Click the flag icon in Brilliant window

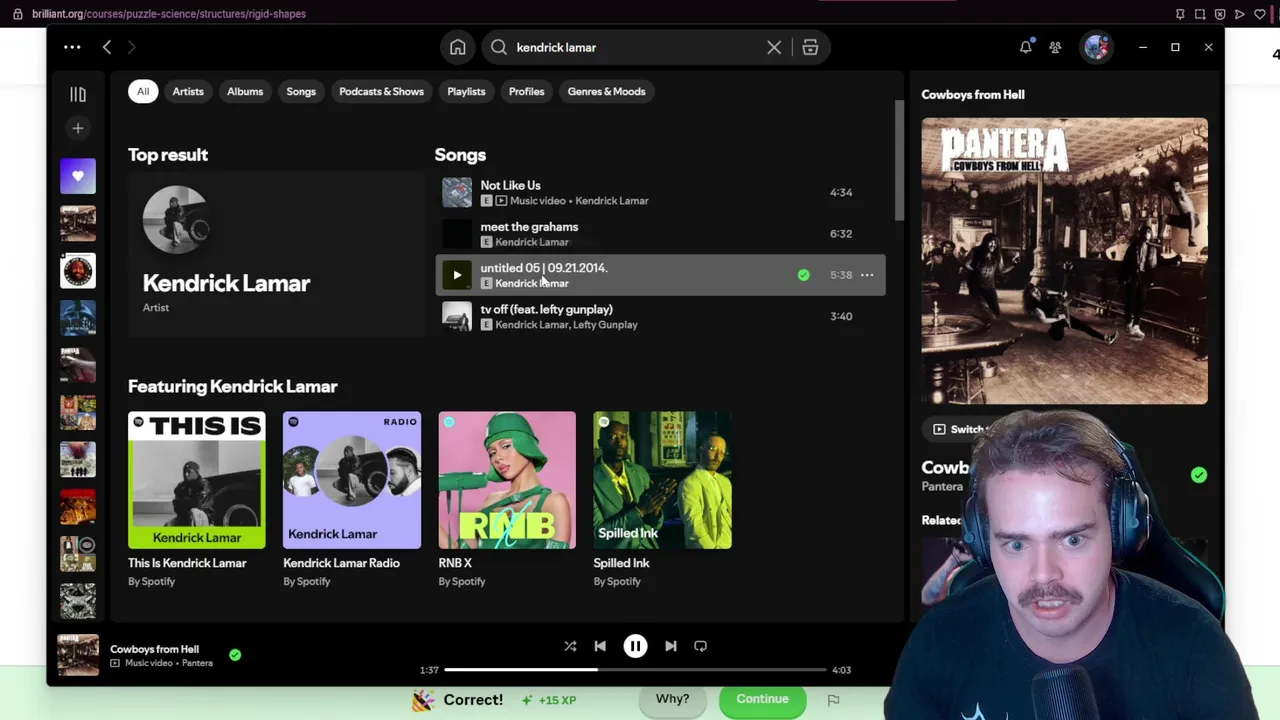pos(833,700)
